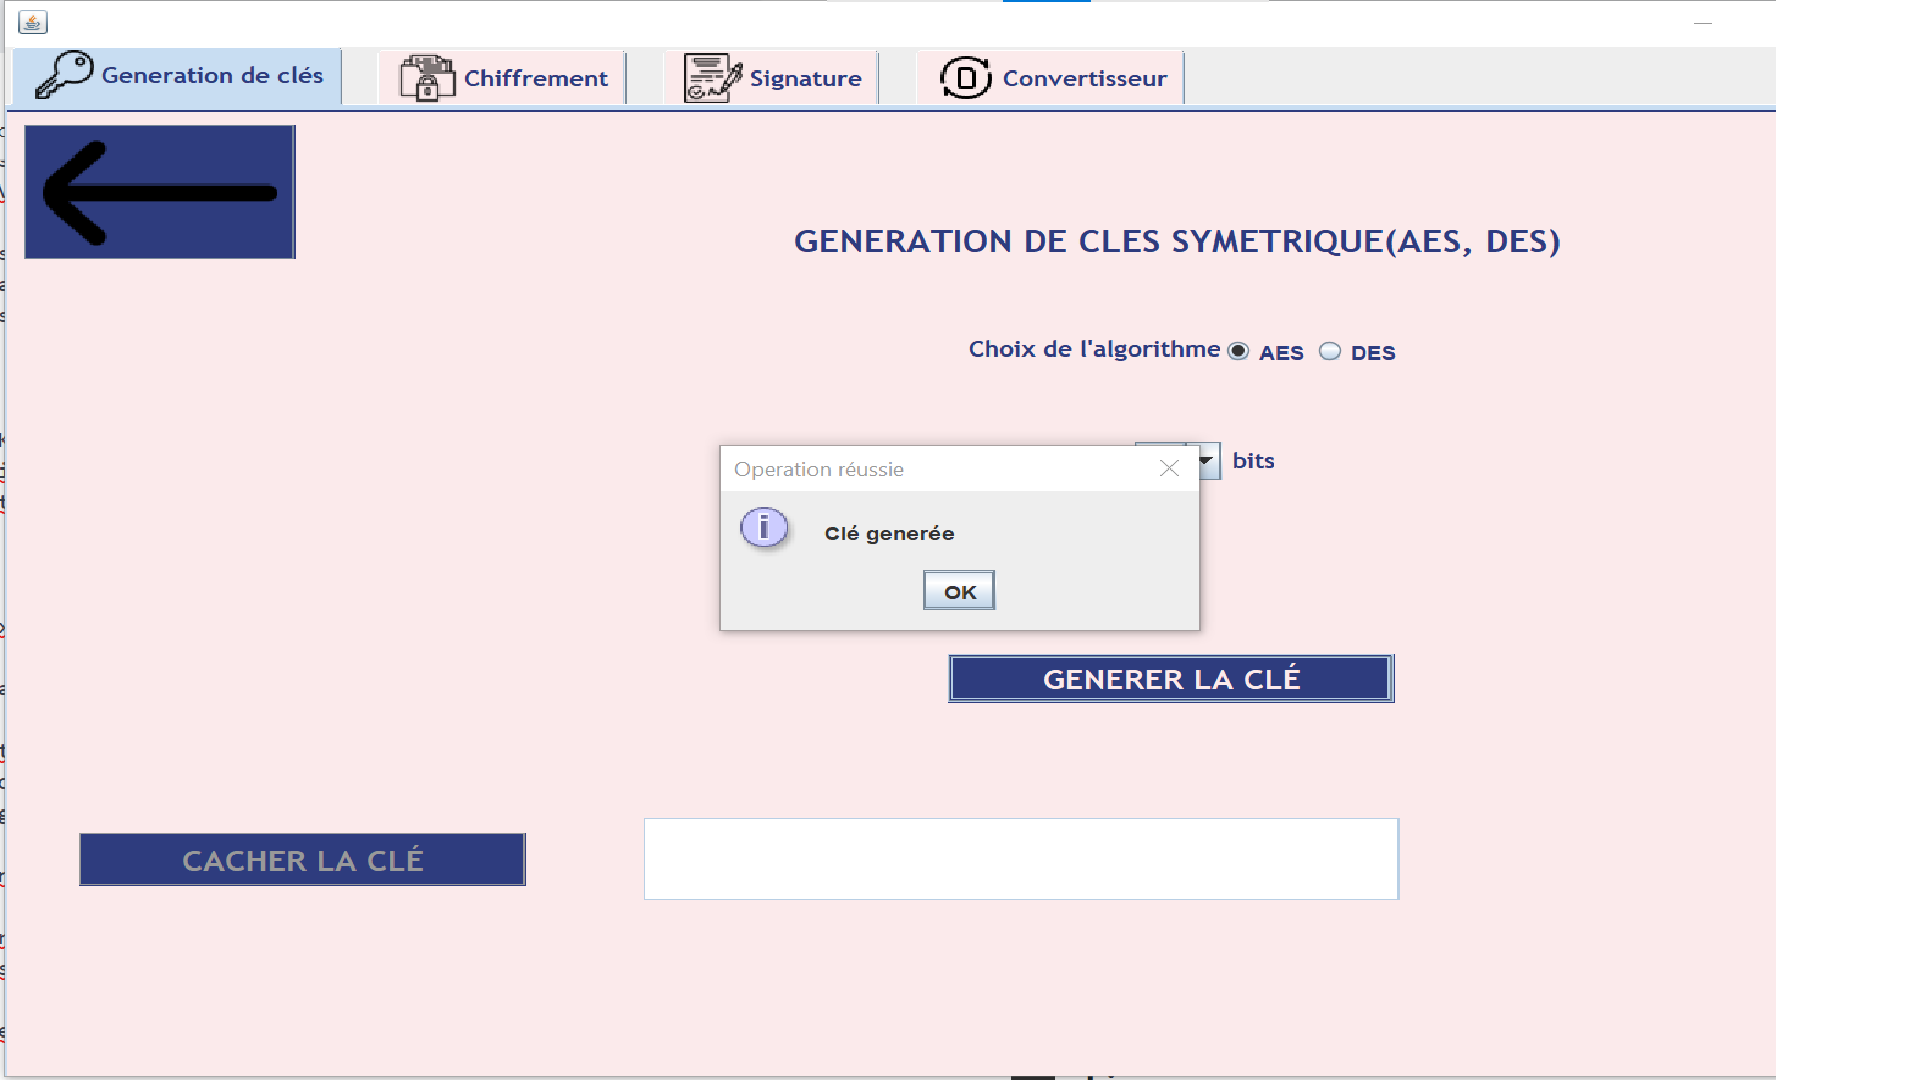Click the generated key text field
Viewport: 1920px width, 1080px height.
coord(1021,859)
